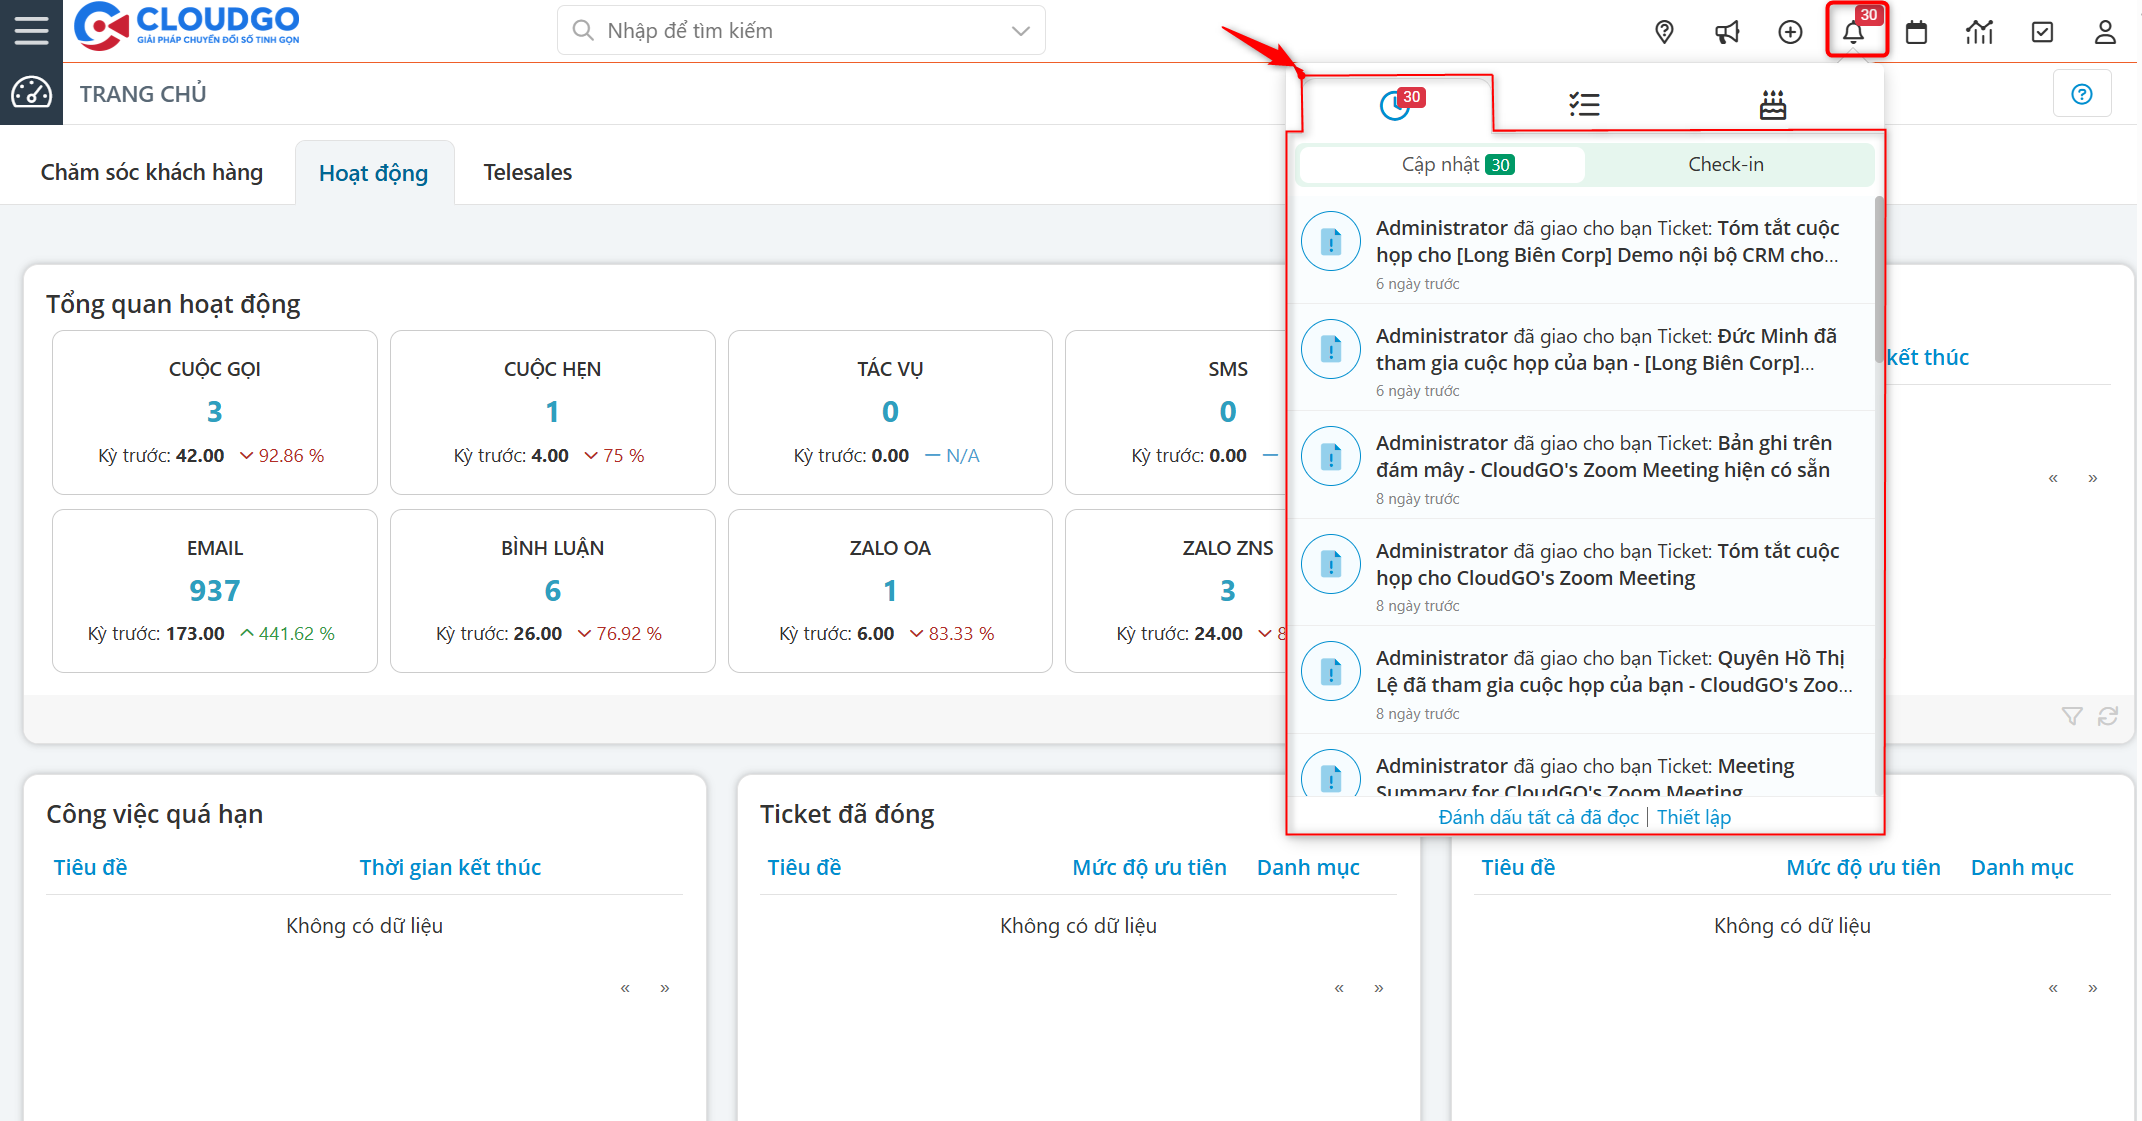Click Đánh dấu tất cả đã đọc link
This screenshot has width=2142, height=1121.
(x=1538, y=817)
